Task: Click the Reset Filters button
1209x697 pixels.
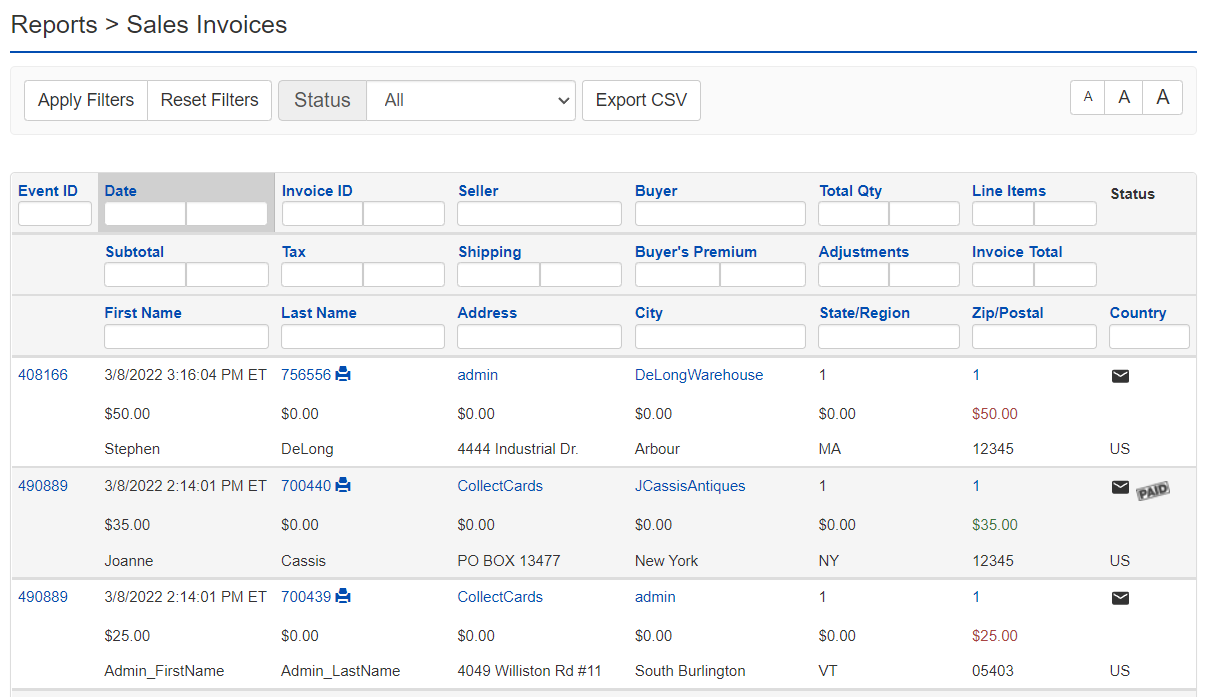Action: (x=209, y=100)
